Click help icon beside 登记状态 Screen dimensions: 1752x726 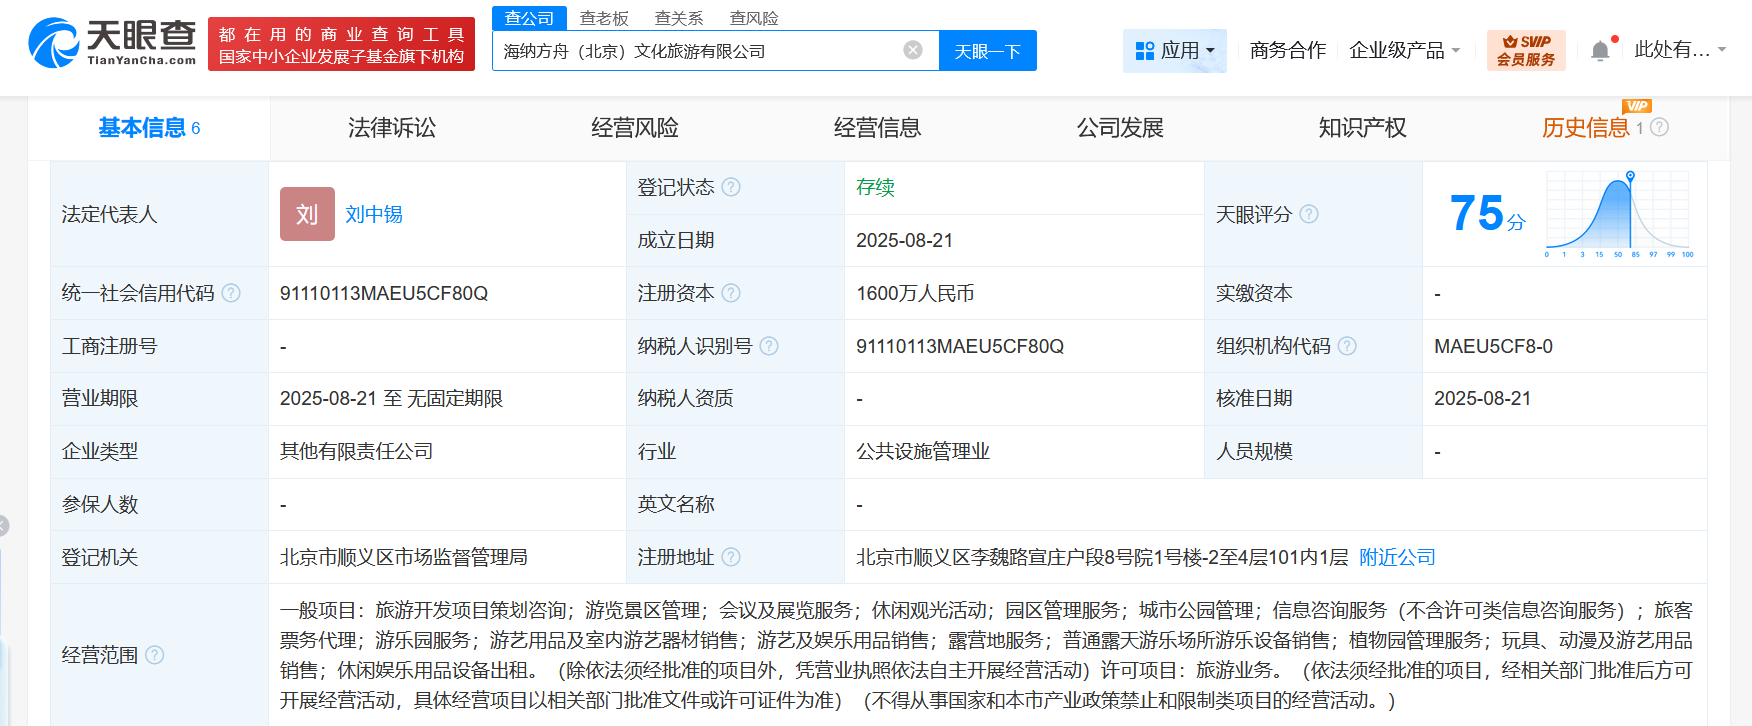(731, 187)
